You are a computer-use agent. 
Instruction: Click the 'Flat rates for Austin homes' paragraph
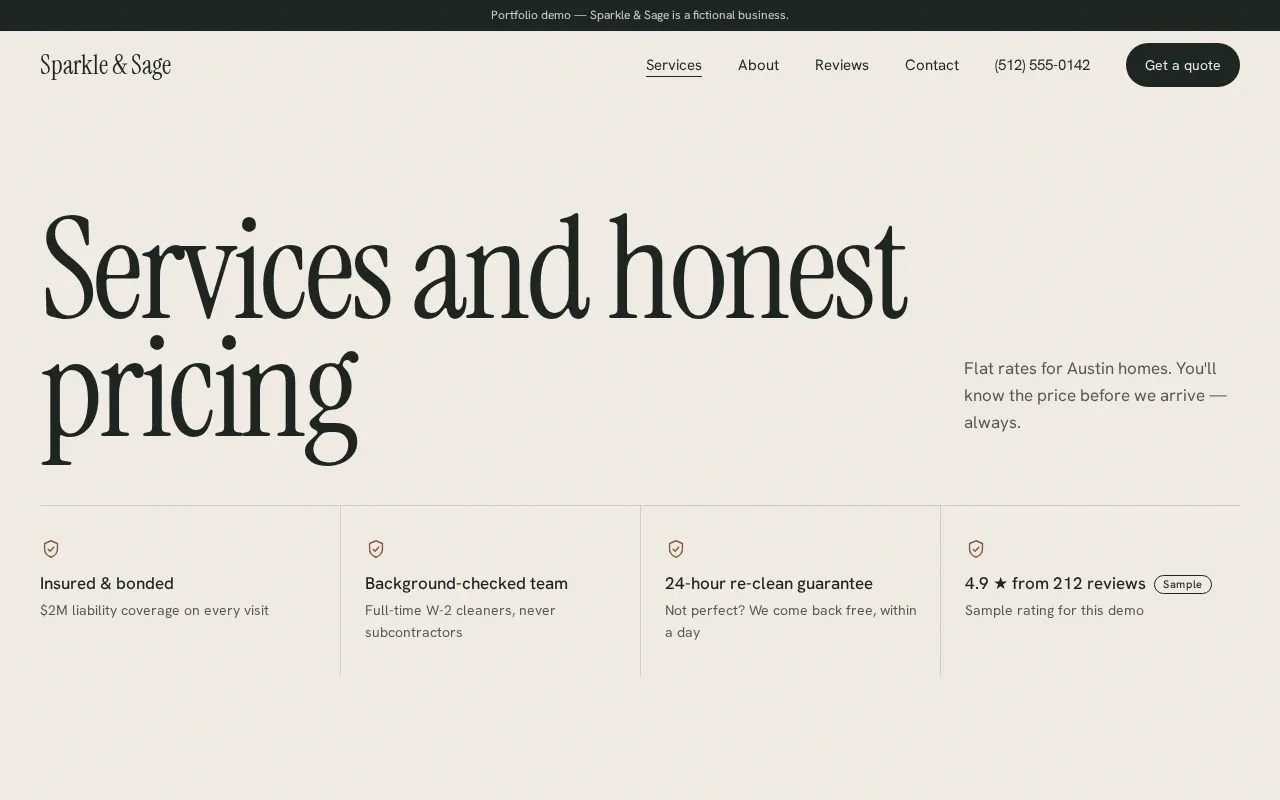tap(1095, 395)
